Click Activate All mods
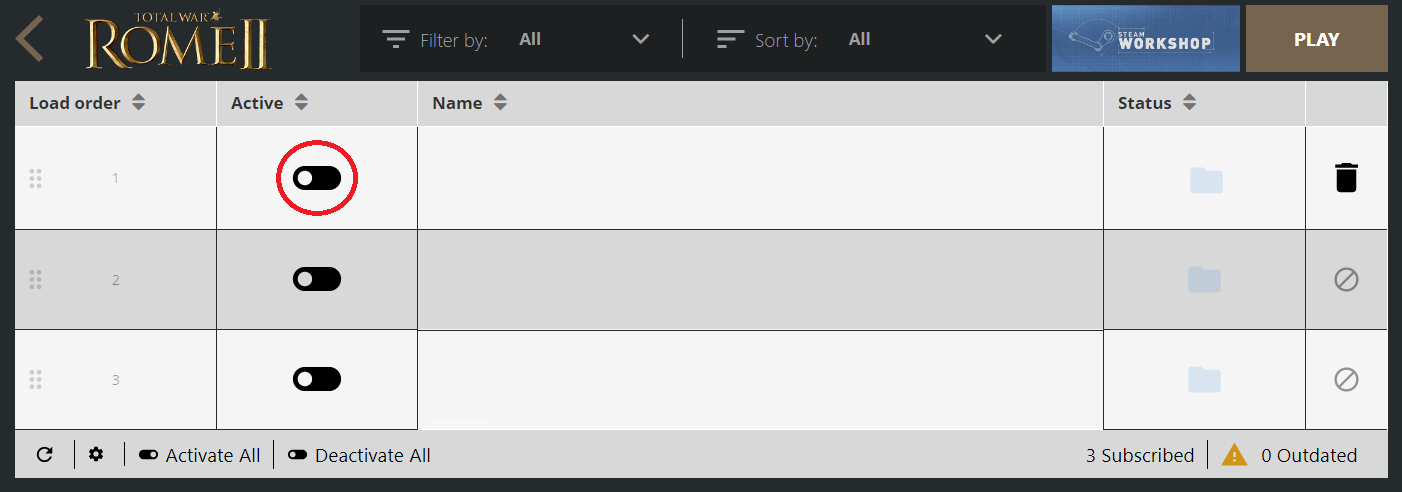Image resolution: width=1402 pixels, height=492 pixels. coord(200,455)
